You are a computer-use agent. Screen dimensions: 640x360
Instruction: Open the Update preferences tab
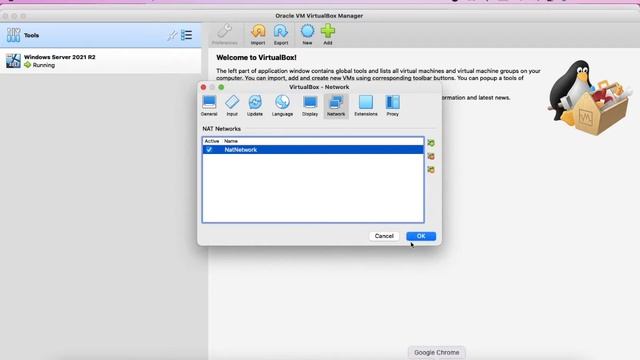(255, 106)
